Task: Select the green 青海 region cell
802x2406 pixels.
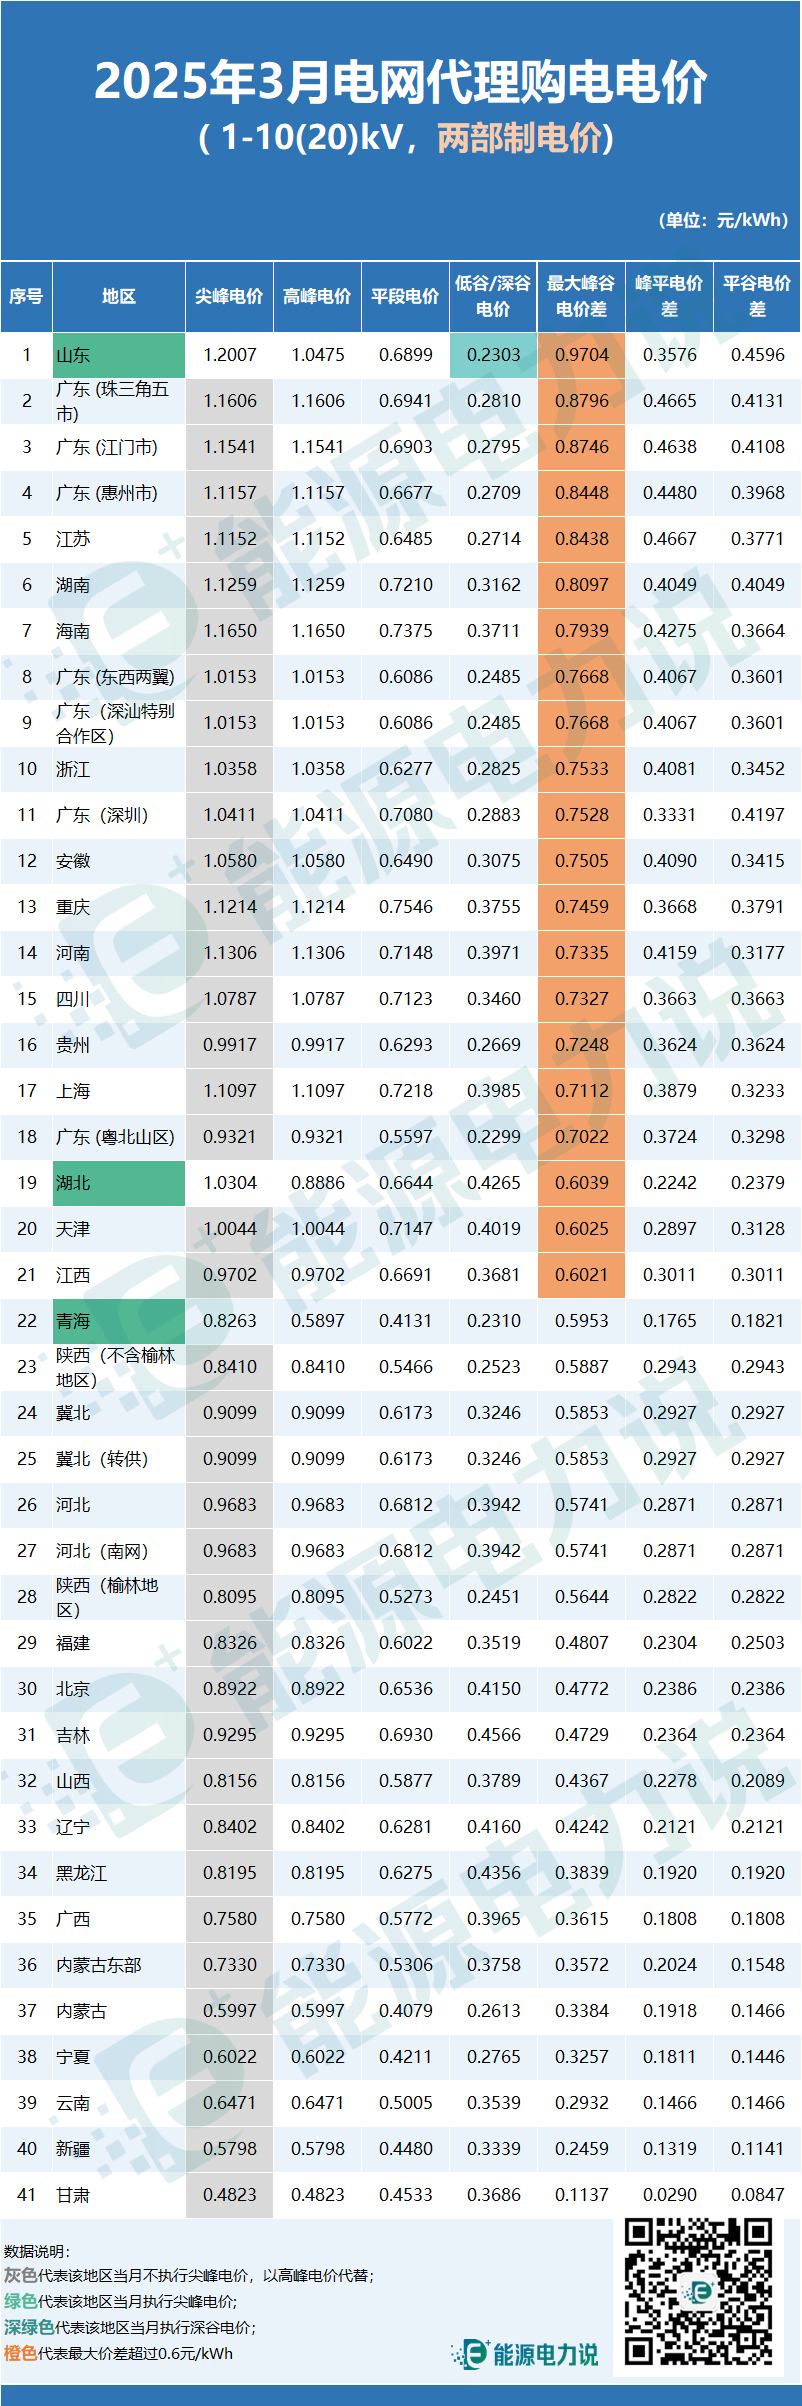Action: (119, 1321)
